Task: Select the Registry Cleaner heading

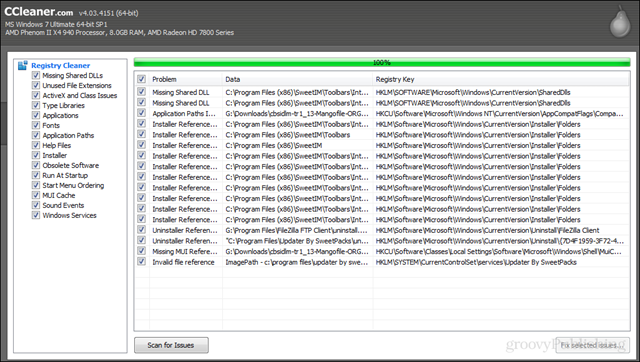Action: (60, 65)
